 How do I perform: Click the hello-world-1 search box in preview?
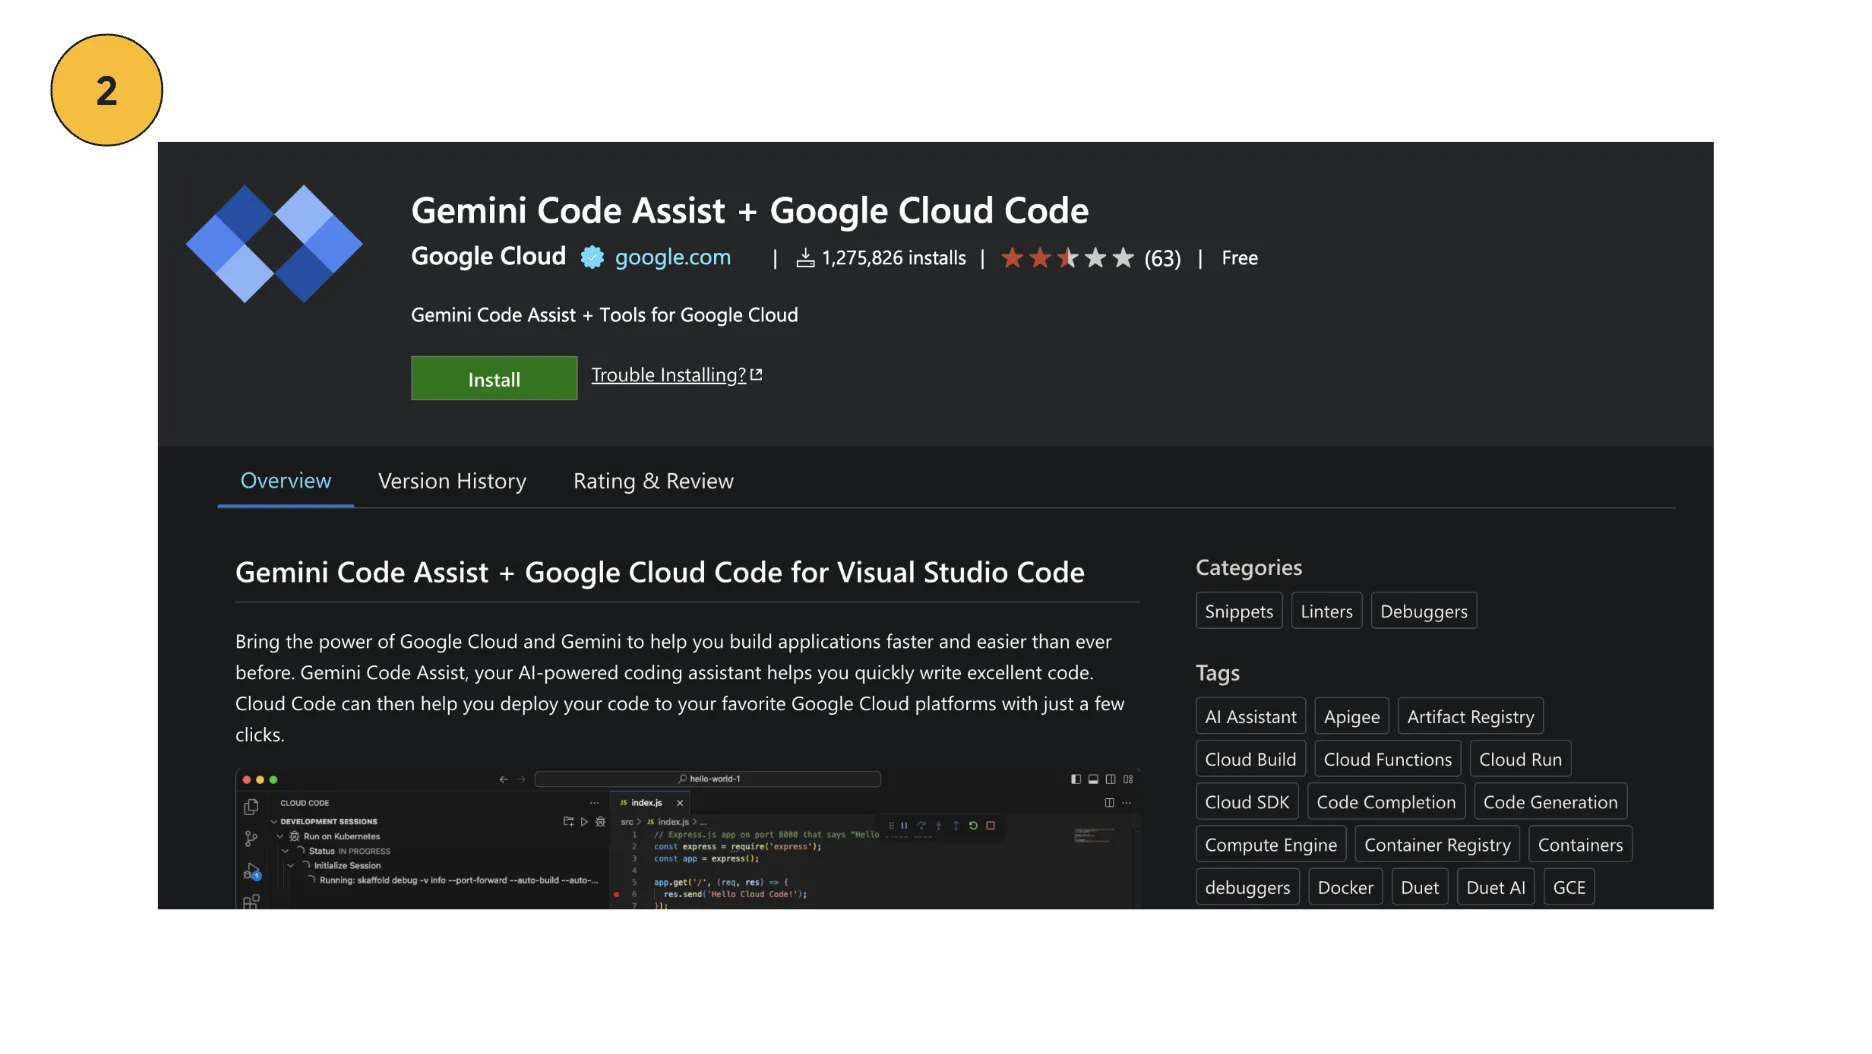click(708, 779)
